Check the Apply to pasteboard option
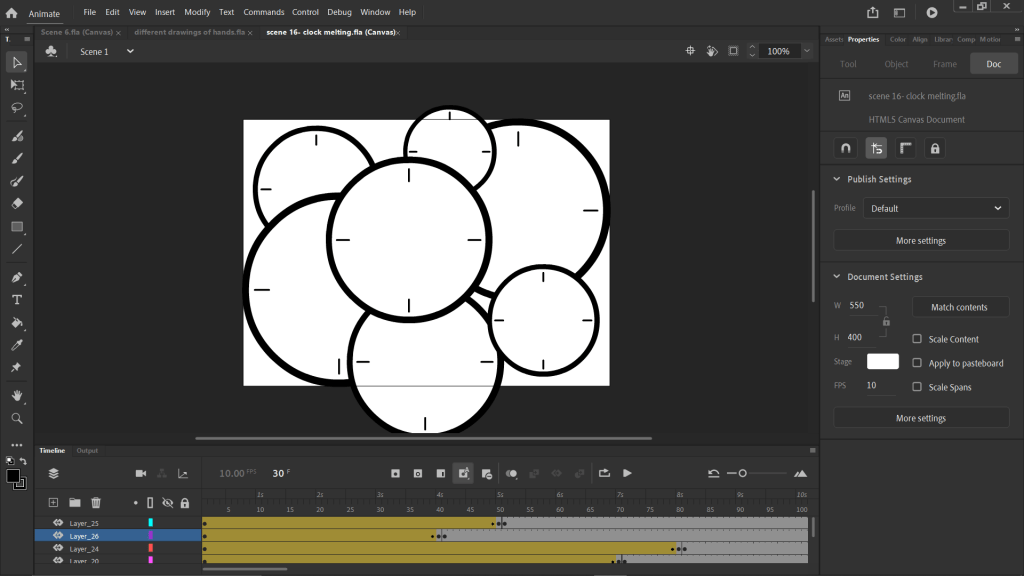Viewport: 1024px width, 576px height. (x=917, y=363)
